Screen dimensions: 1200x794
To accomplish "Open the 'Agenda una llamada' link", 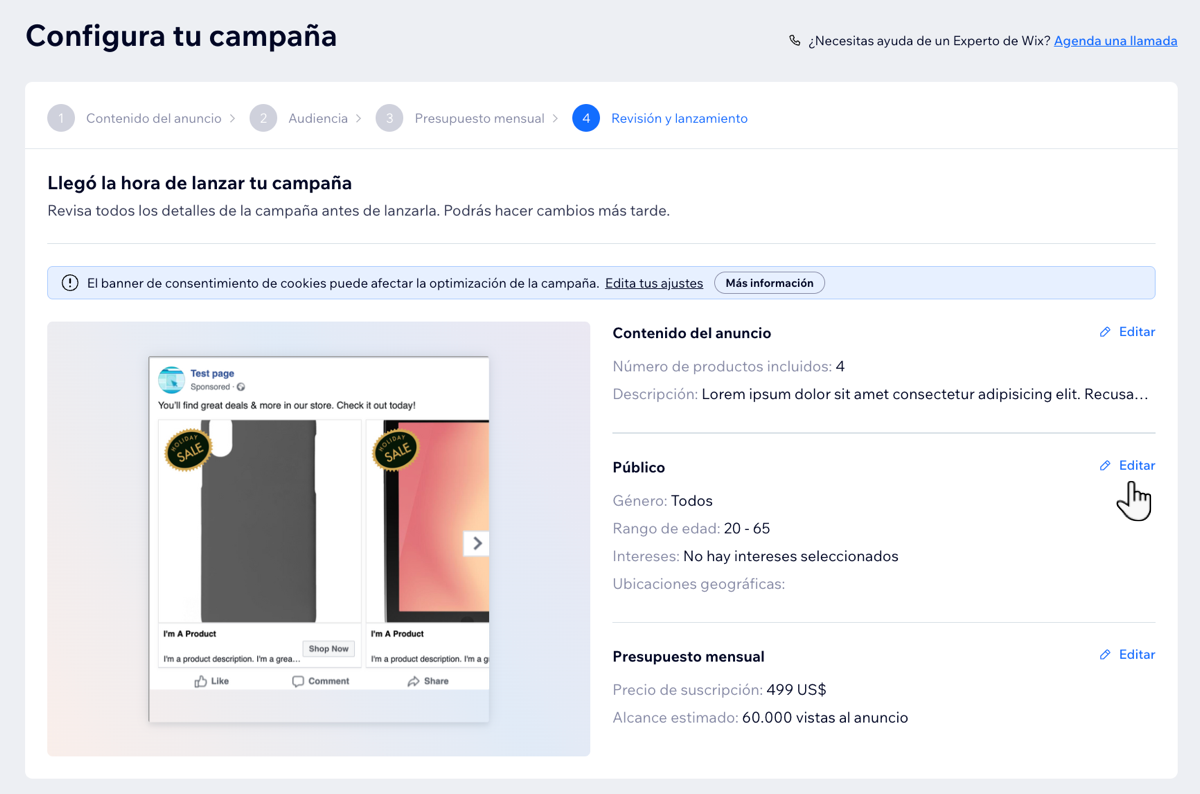I will click(1115, 41).
